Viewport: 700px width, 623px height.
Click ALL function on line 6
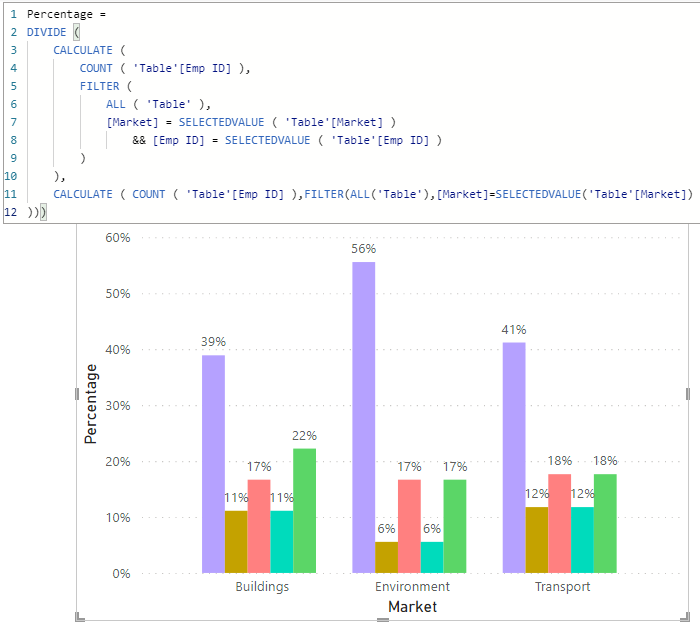tap(116, 104)
